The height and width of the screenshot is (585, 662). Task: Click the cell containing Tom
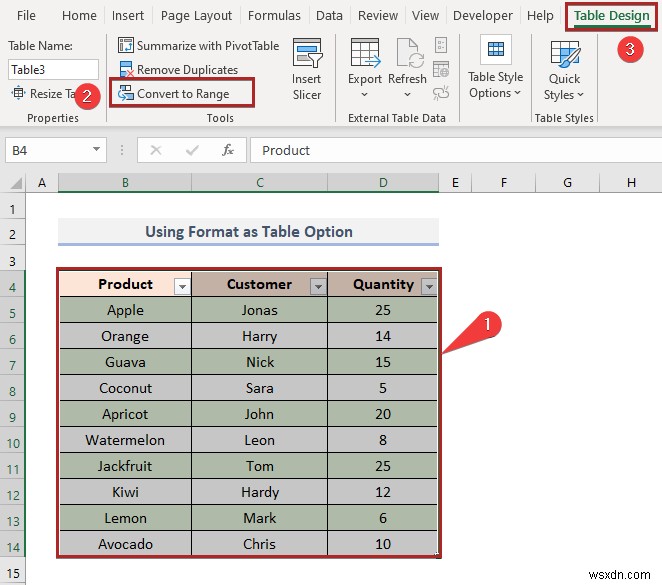260,466
